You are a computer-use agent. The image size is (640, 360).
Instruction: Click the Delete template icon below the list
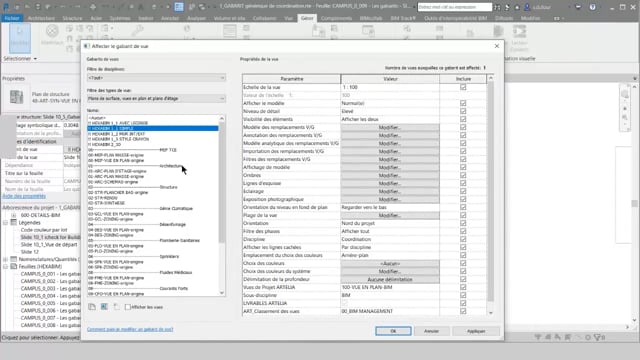(117, 307)
